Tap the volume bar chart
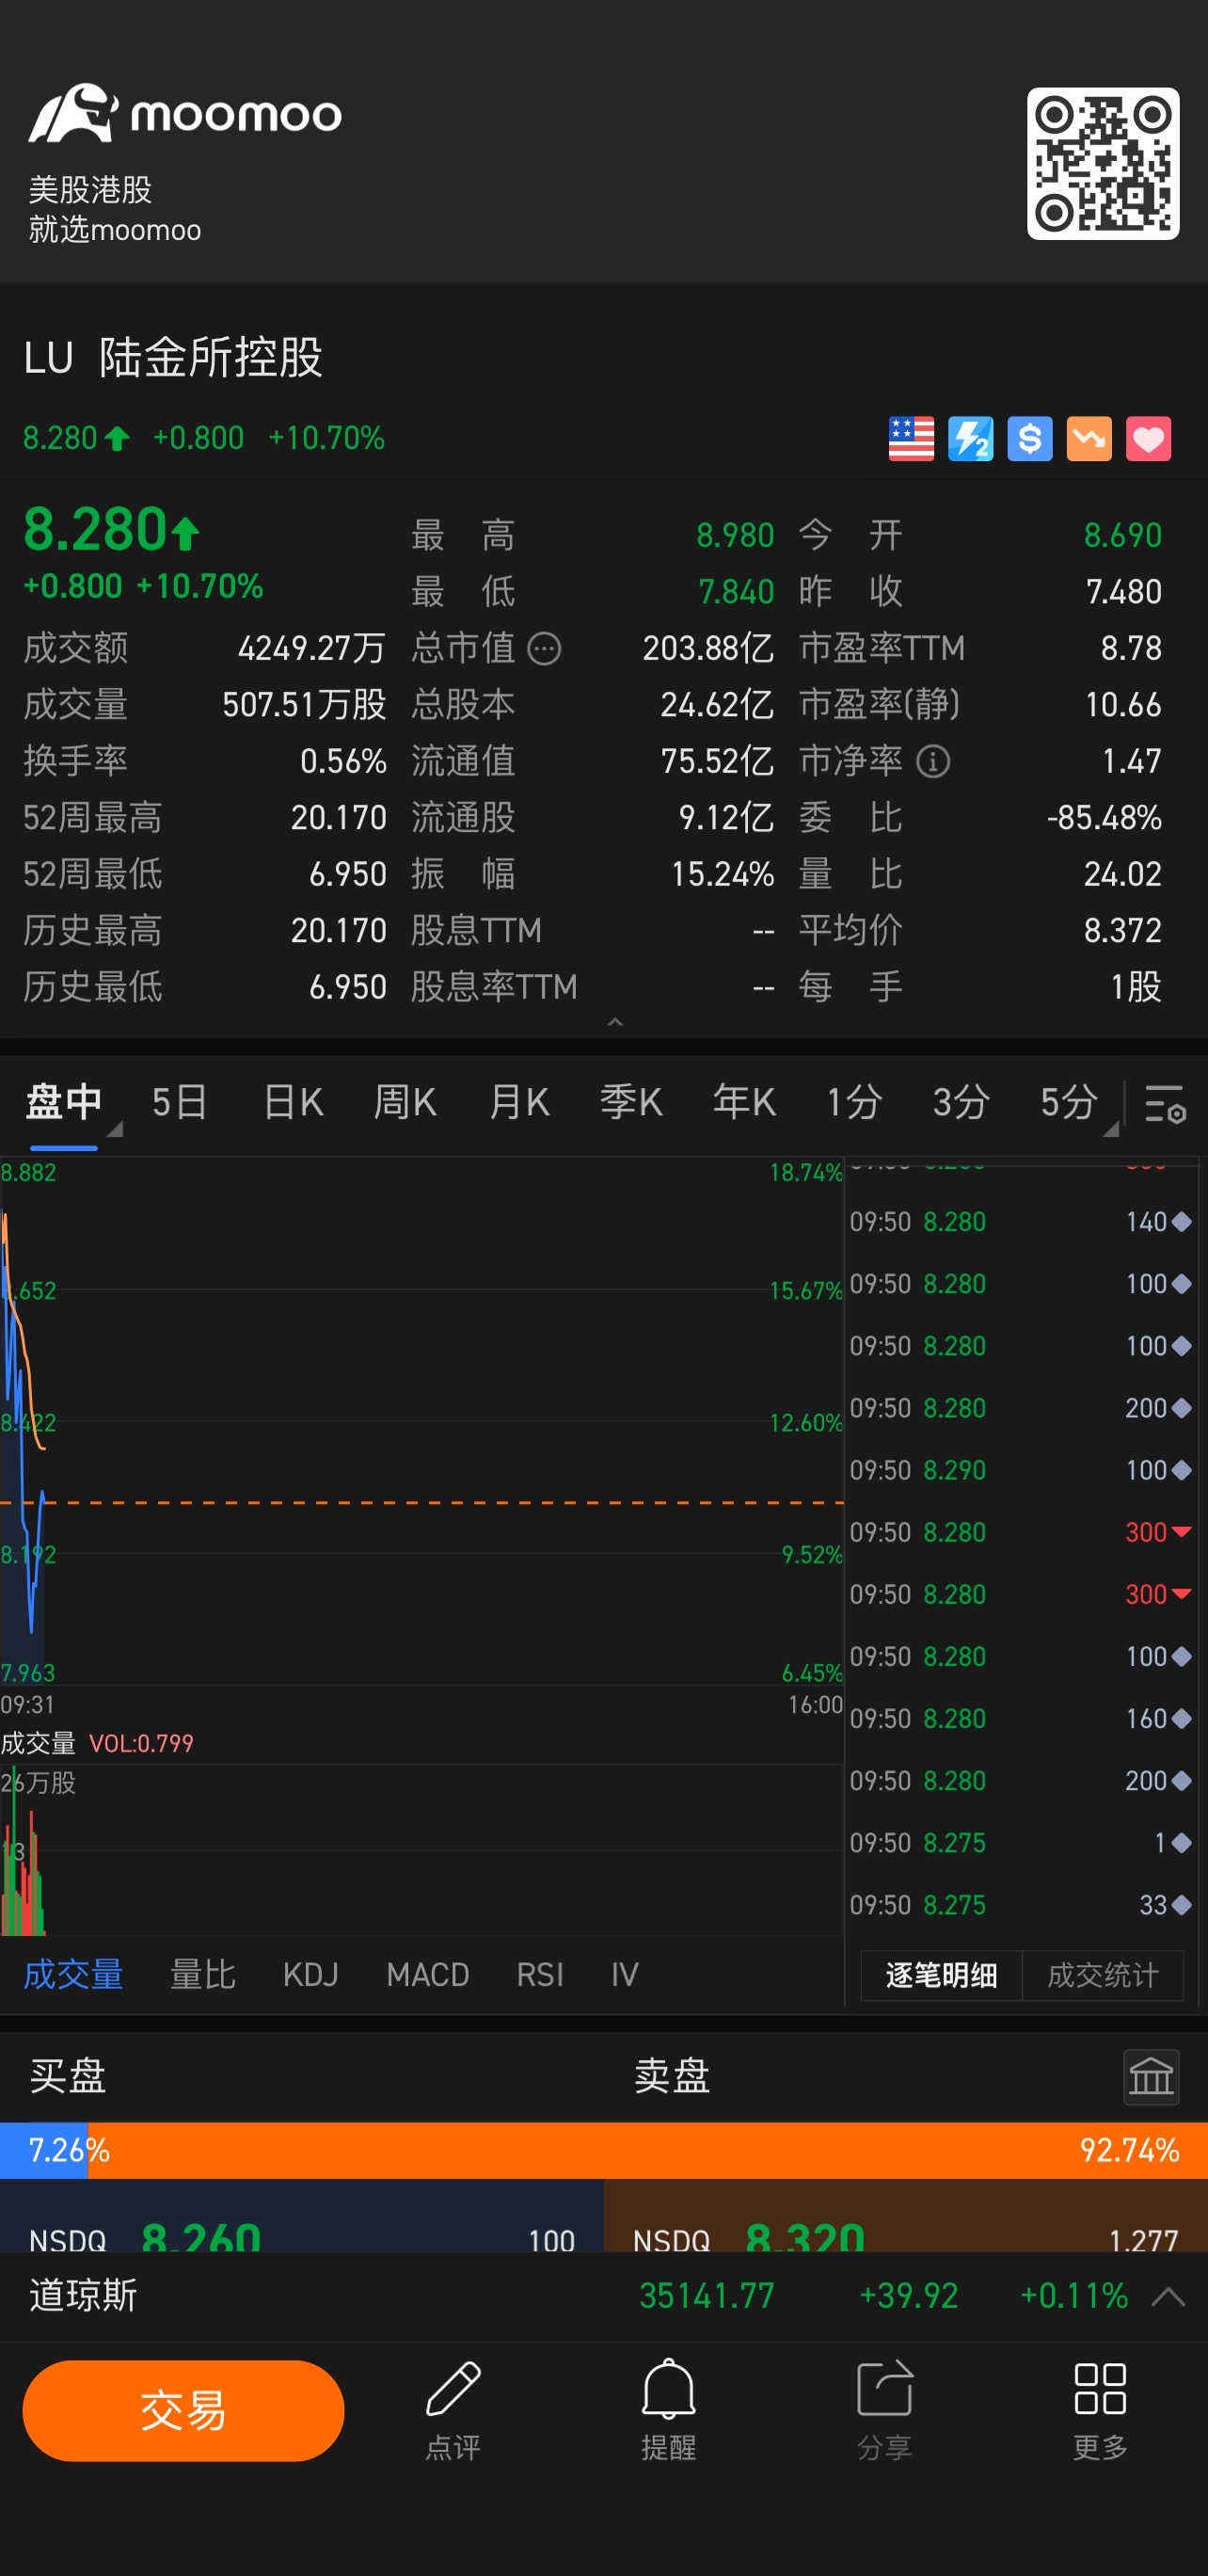 point(422,1850)
